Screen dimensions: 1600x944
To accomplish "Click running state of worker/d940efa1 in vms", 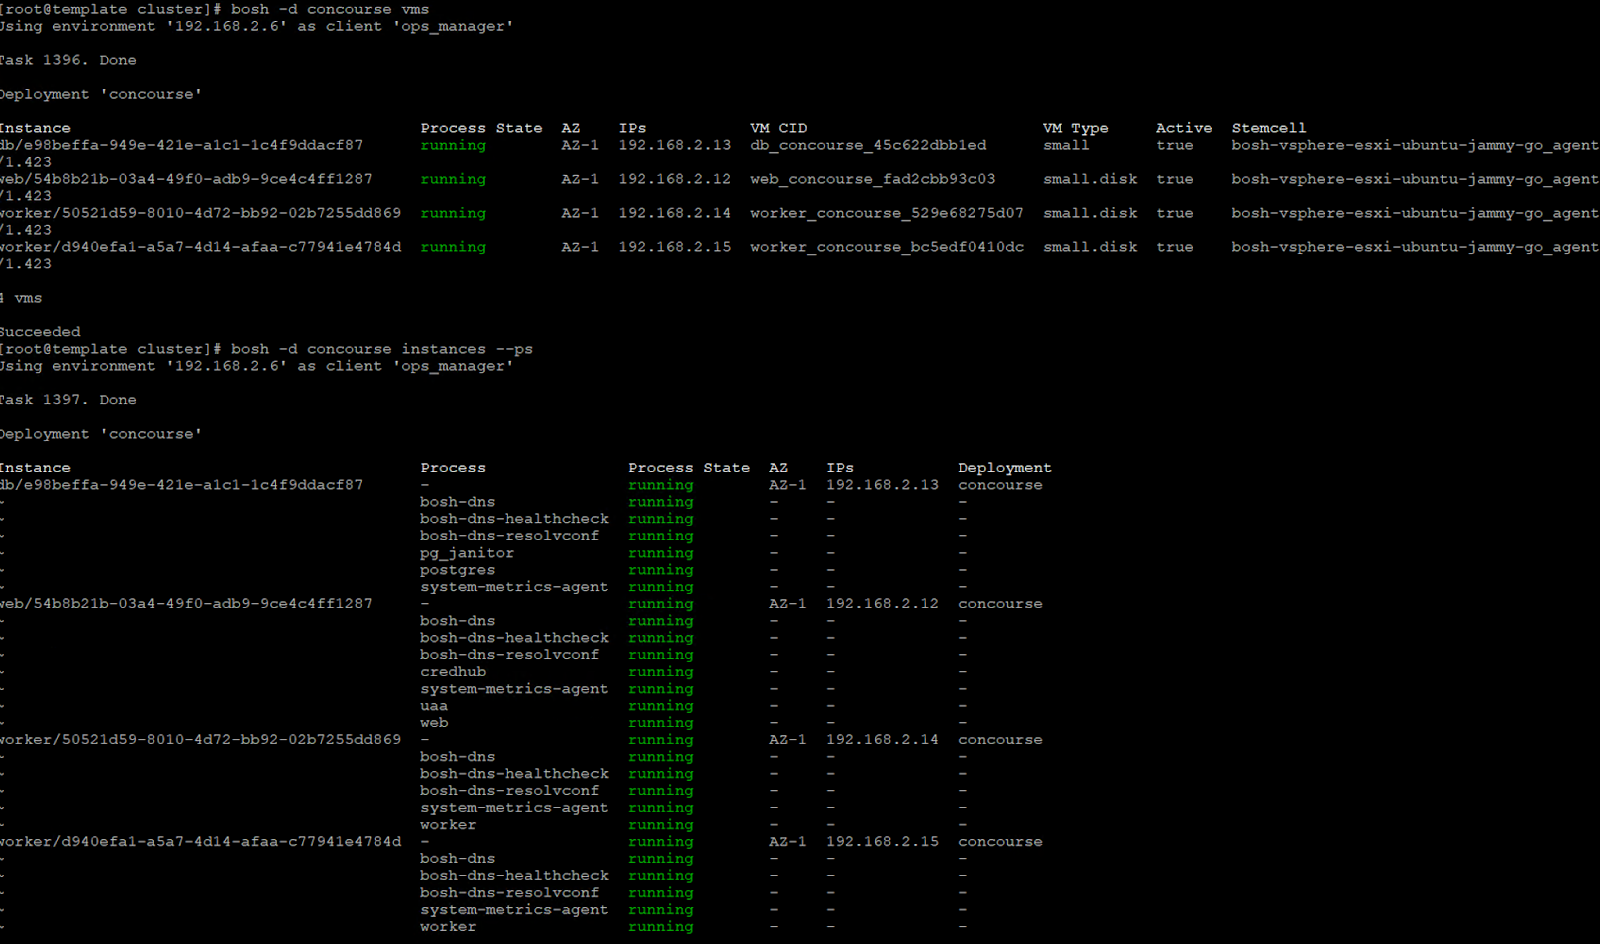I will [453, 247].
